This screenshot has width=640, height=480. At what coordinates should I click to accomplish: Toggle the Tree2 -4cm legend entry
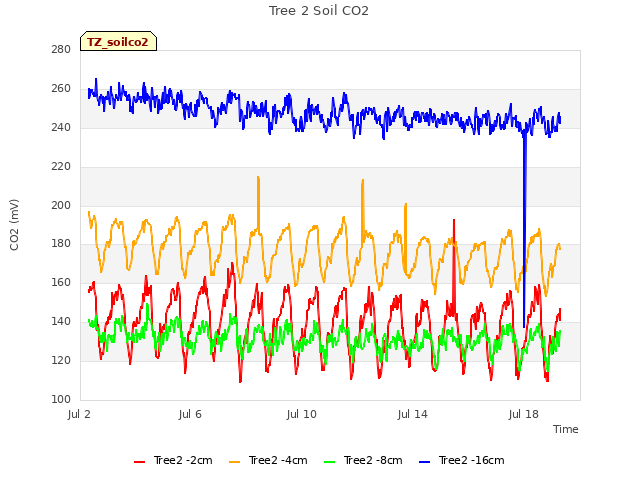pyautogui.click(x=268, y=460)
